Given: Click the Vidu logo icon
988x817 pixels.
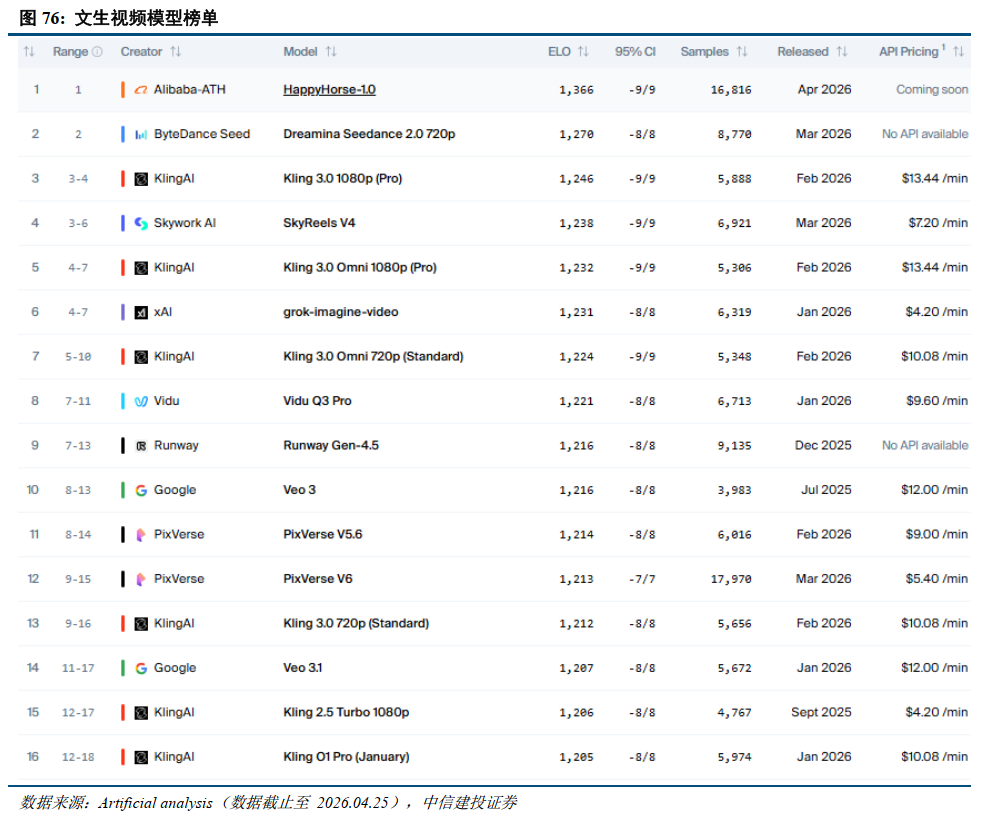Looking at the screenshot, I should pos(141,401).
